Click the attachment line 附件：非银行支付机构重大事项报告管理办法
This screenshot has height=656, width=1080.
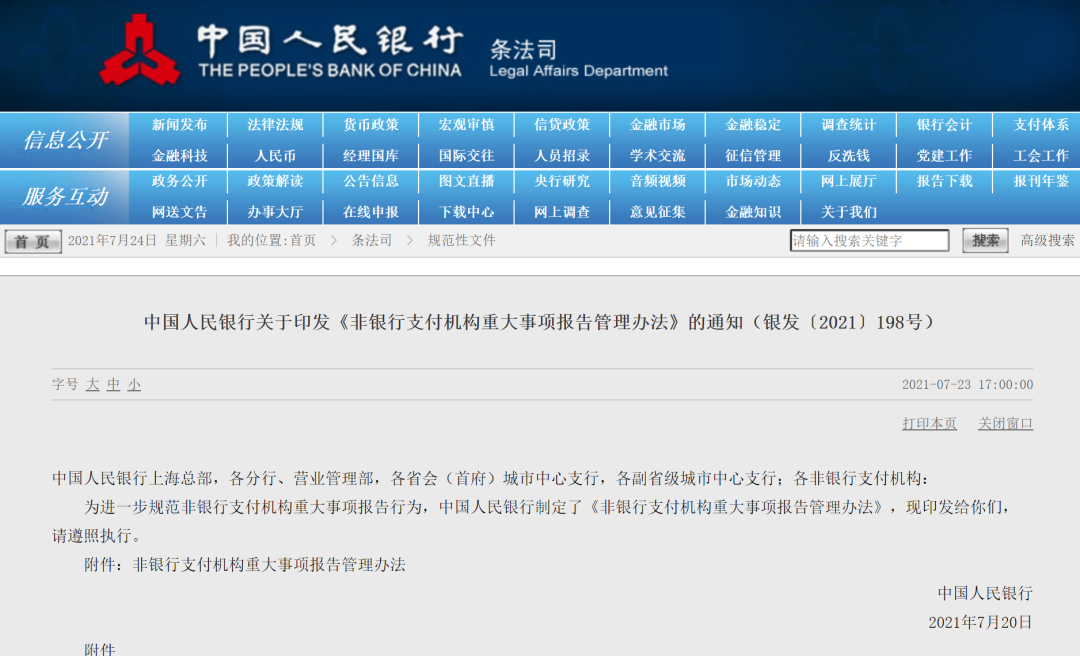pos(245,565)
